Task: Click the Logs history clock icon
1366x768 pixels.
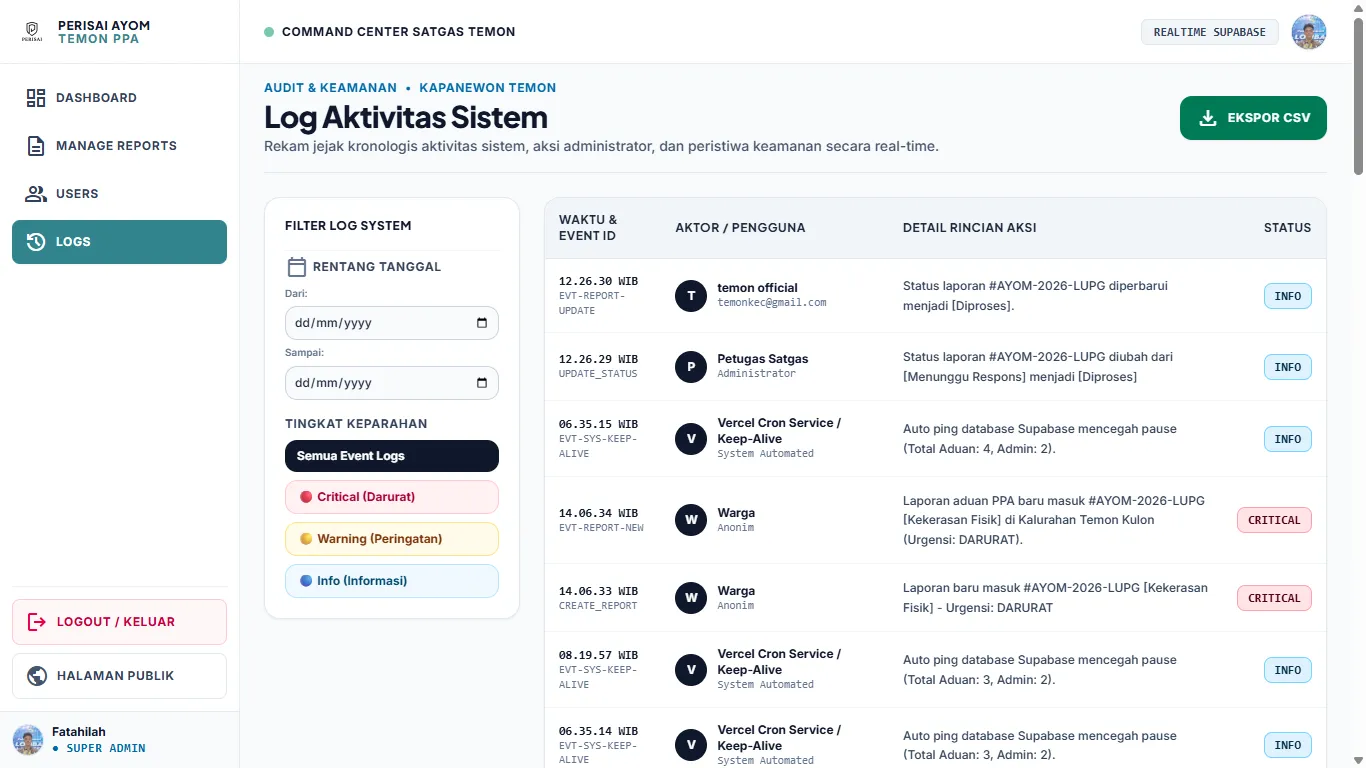Action: 36,242
